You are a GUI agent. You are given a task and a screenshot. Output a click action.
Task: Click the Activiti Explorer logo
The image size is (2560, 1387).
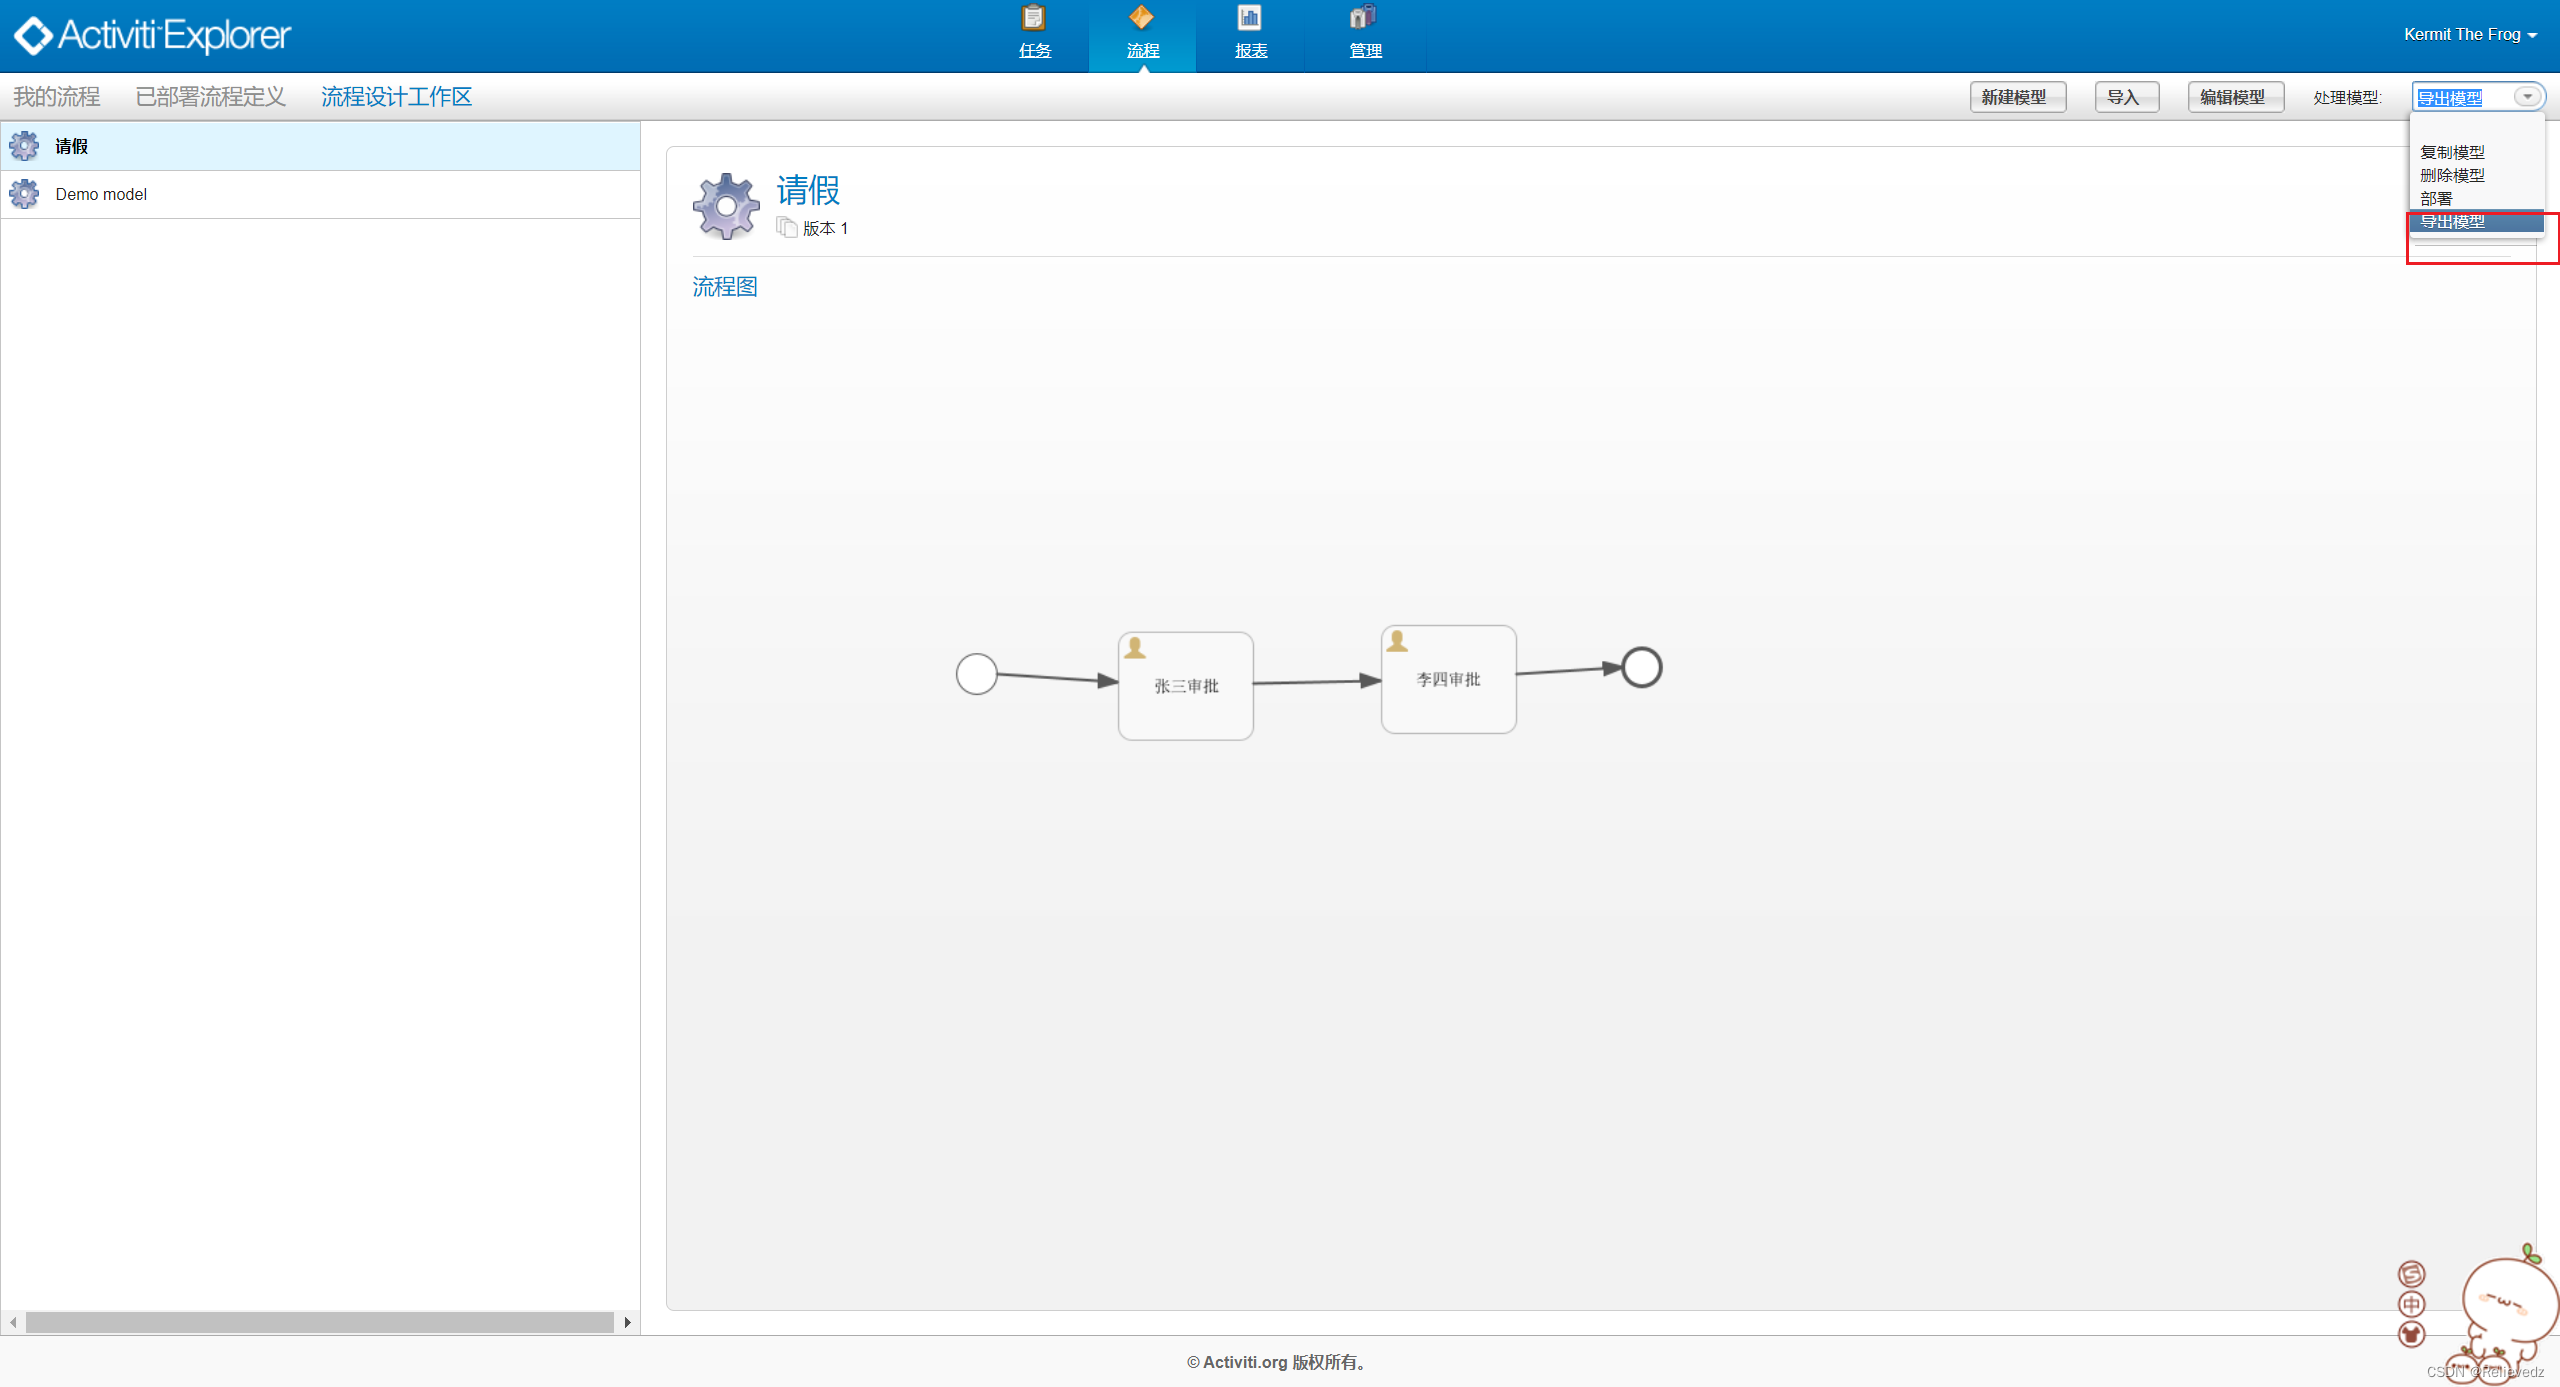(152, 35)
